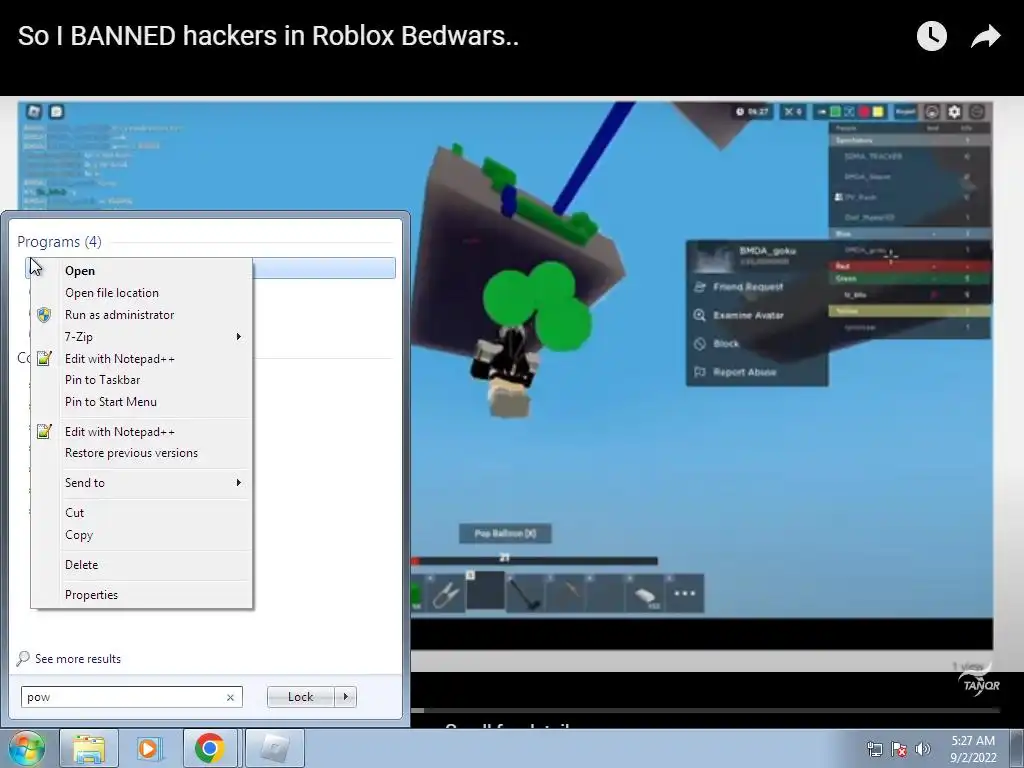Open the Roblox menu icon in video

click(x=34, y=112)
